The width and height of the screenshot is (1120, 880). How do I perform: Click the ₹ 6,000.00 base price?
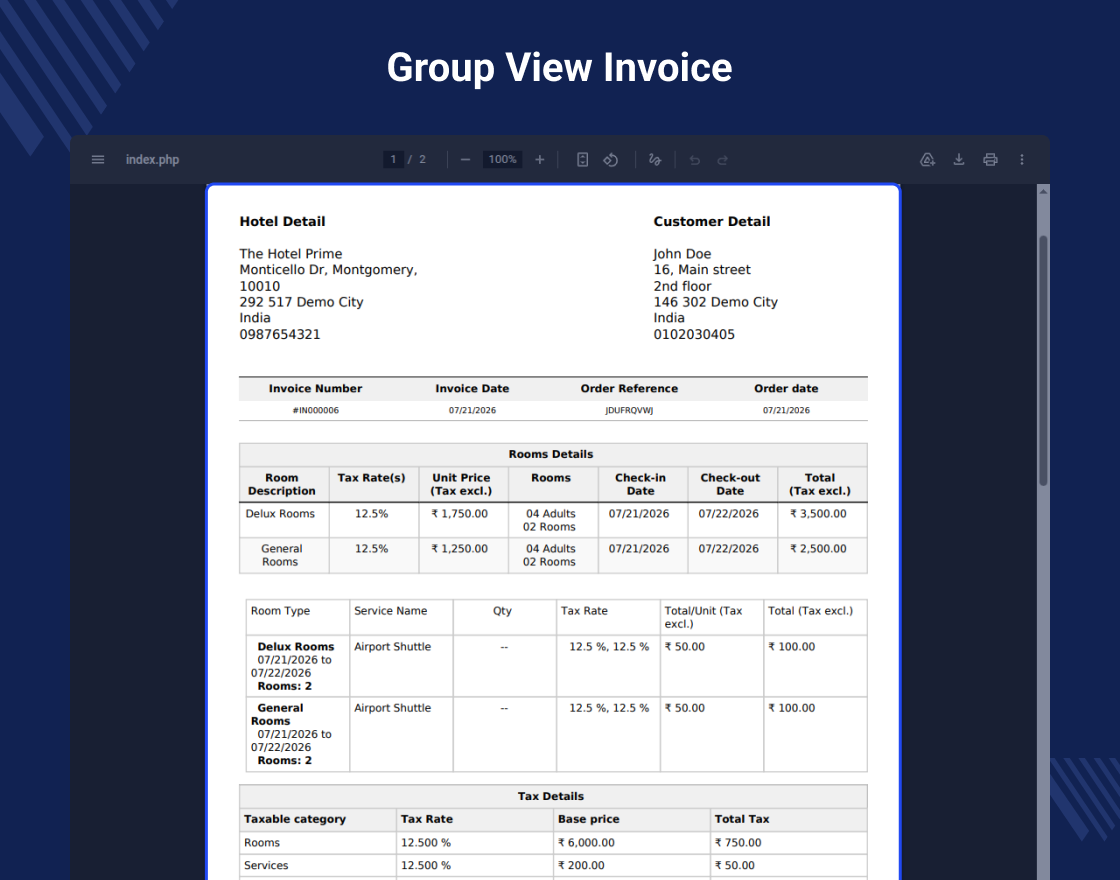(x=586, y=843)
